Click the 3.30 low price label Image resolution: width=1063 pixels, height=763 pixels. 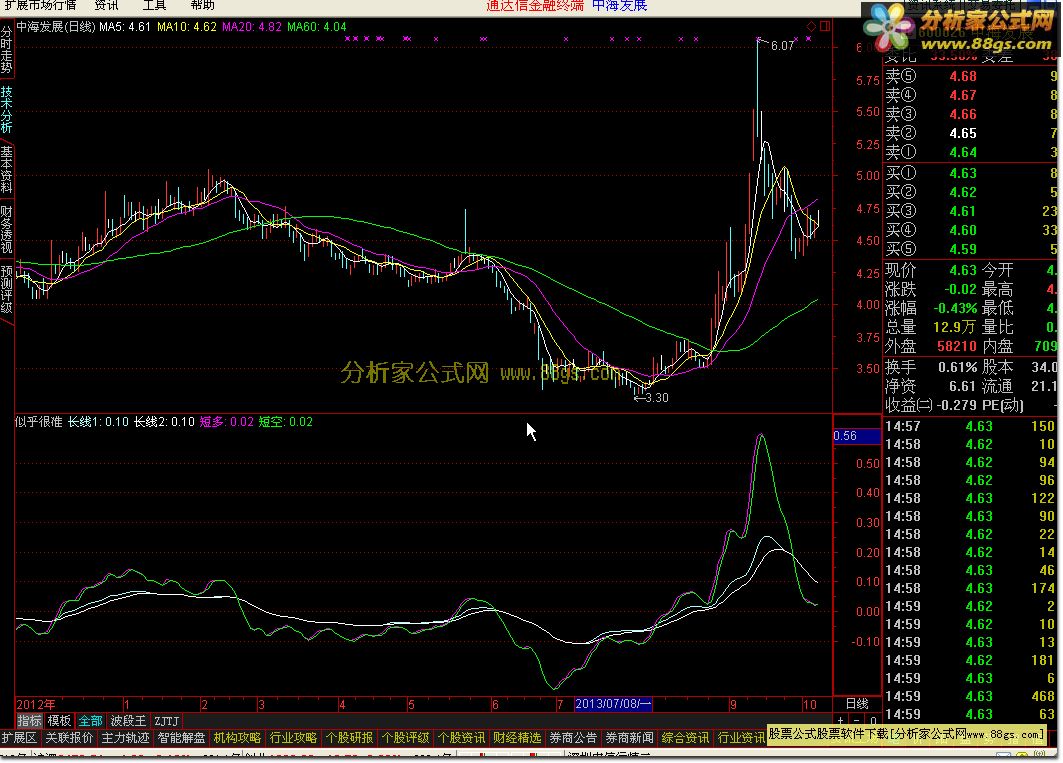coord(657,398)
